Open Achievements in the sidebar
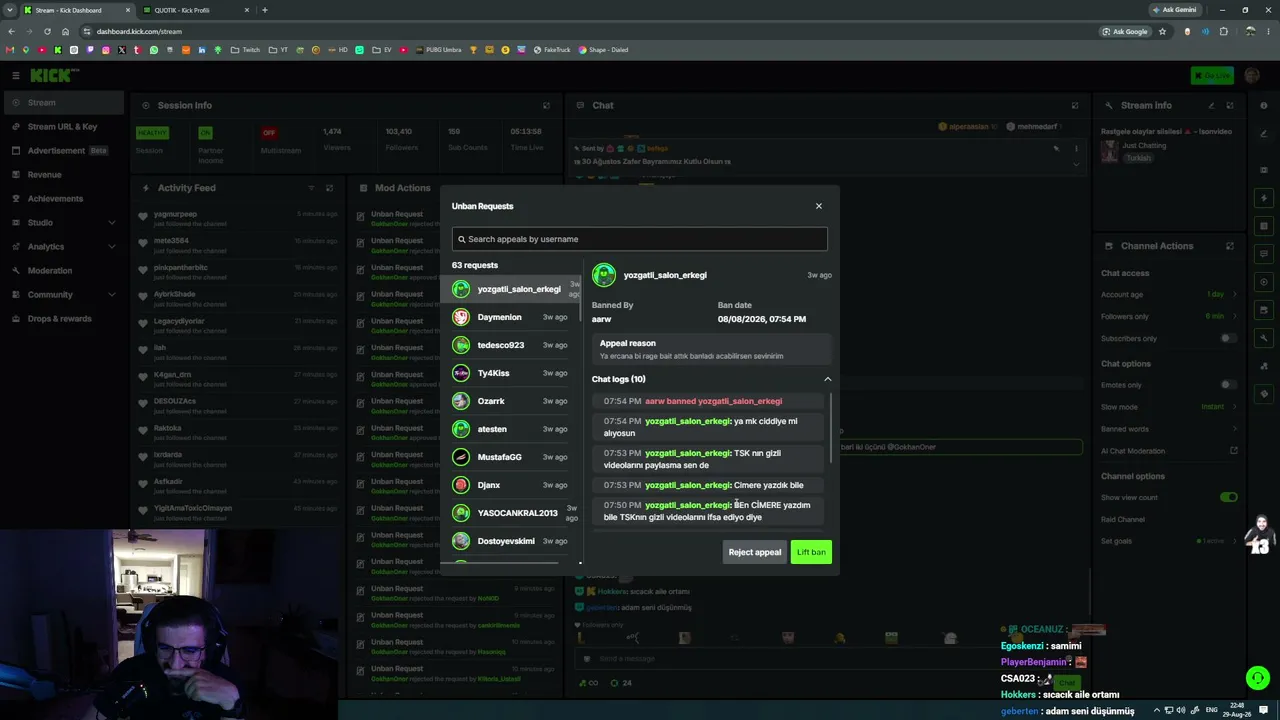 62,199
